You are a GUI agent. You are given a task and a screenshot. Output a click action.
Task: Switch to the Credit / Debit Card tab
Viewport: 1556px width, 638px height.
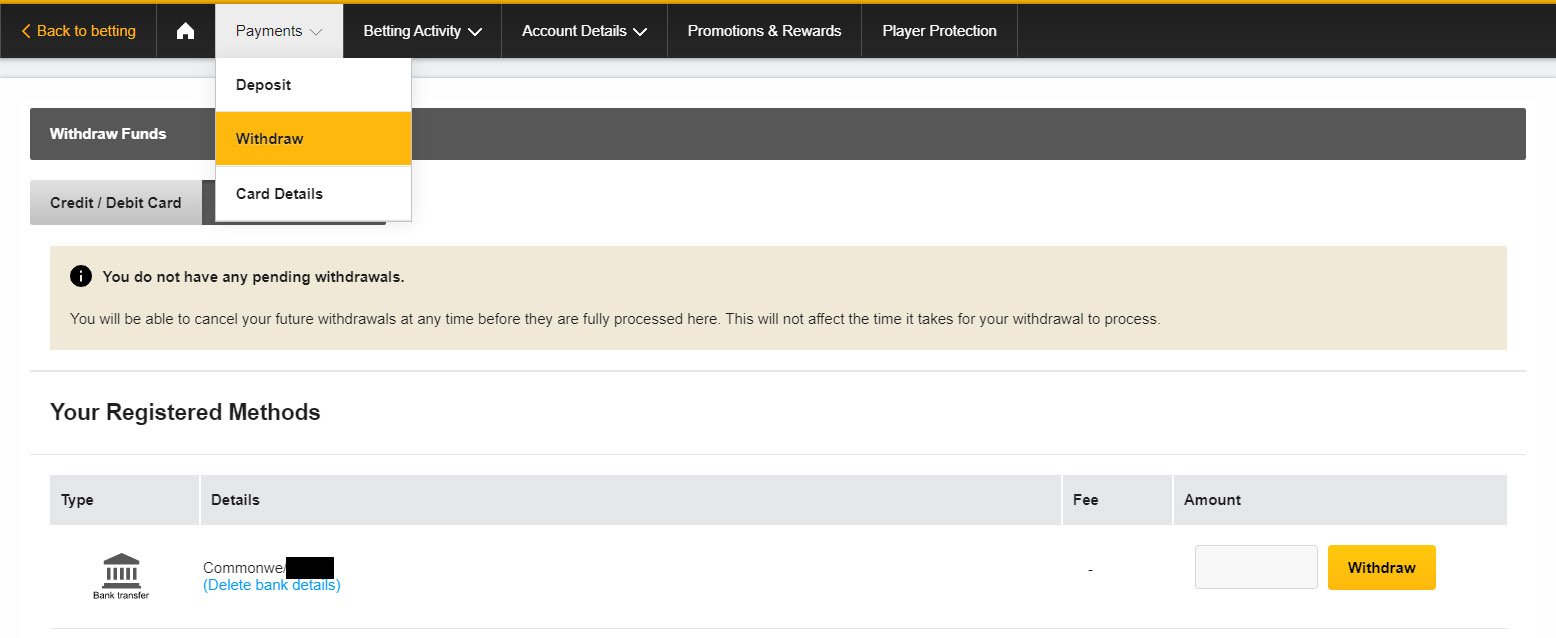point(115,202)
